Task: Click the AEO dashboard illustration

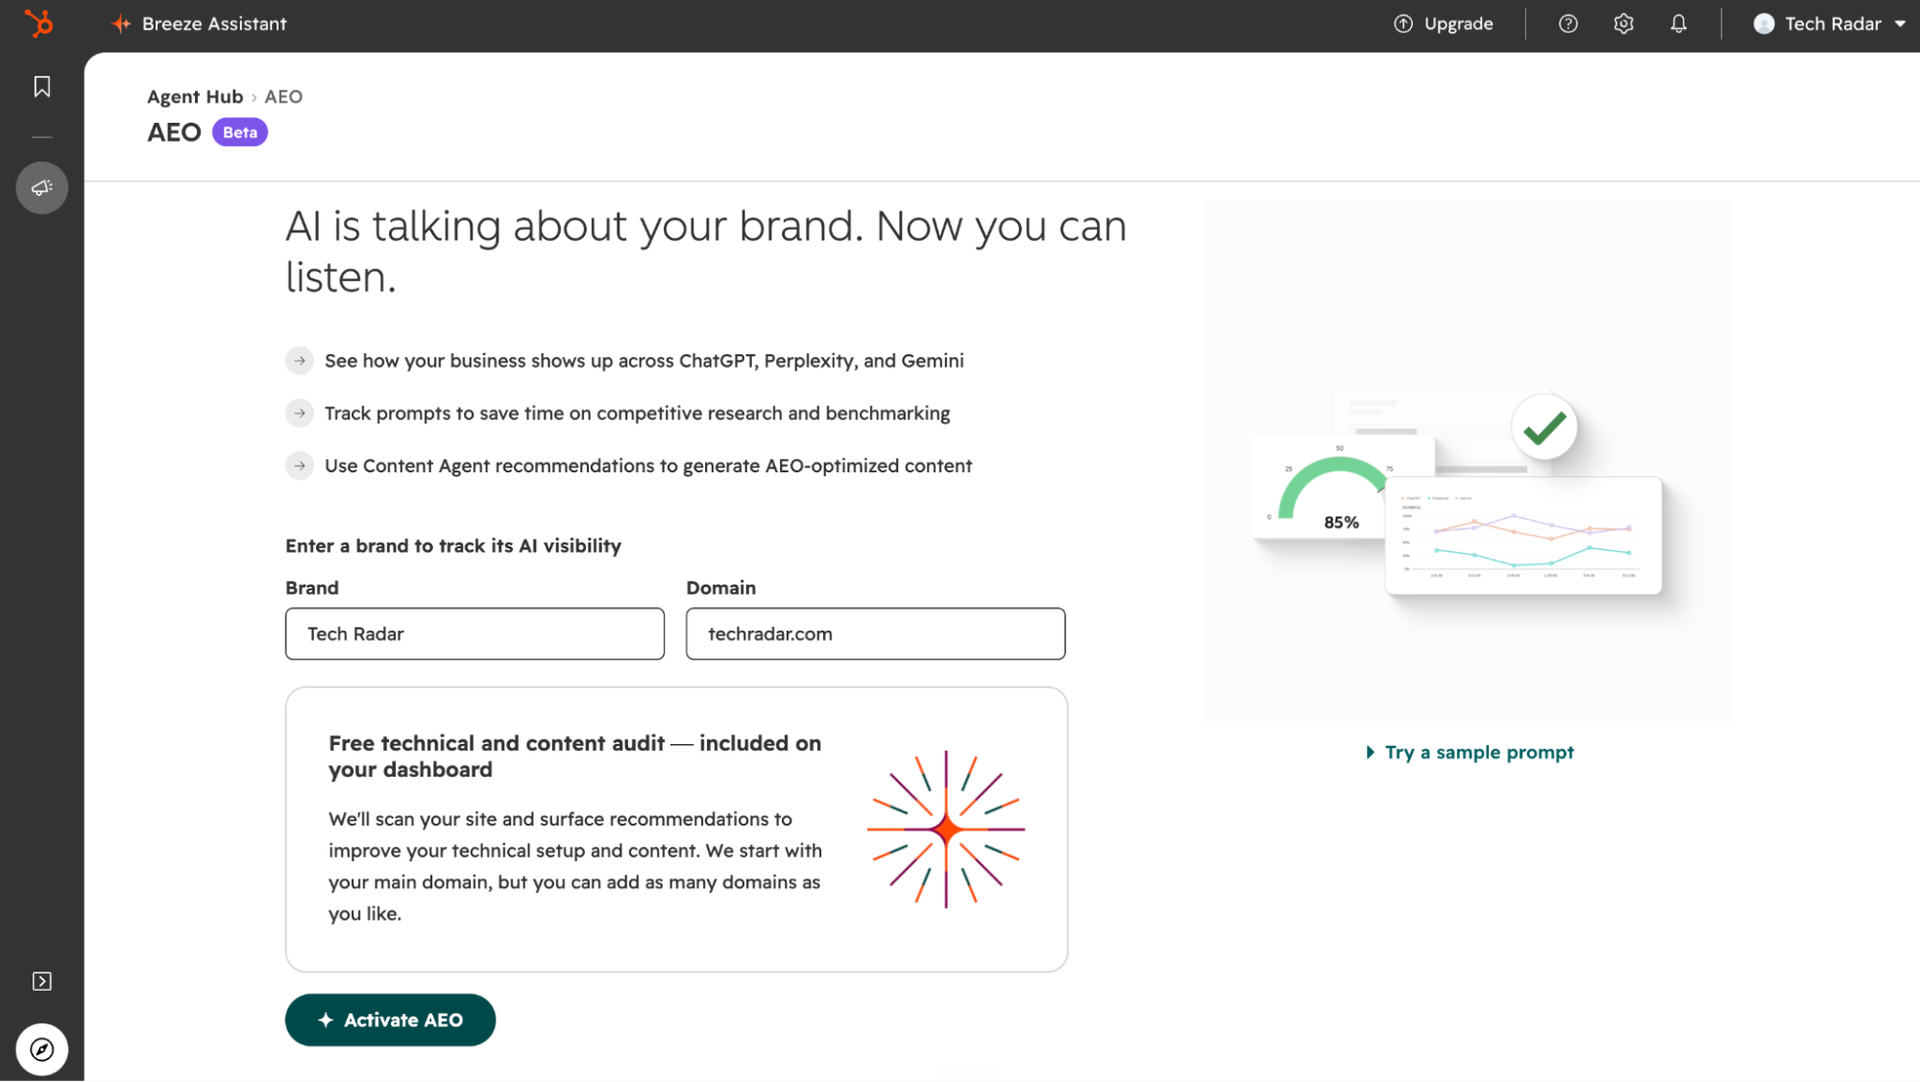Action: (x=1467, y=462)
